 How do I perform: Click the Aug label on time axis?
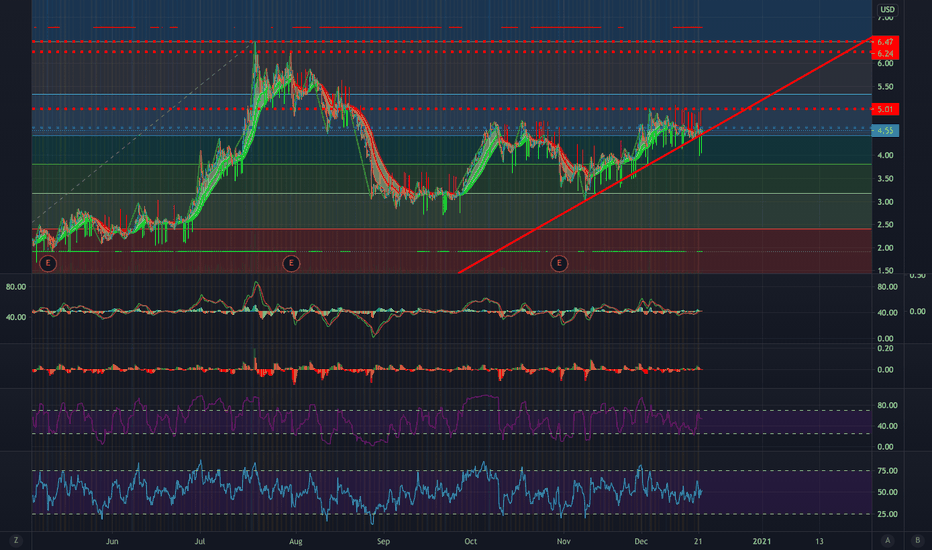coord(295,541)
